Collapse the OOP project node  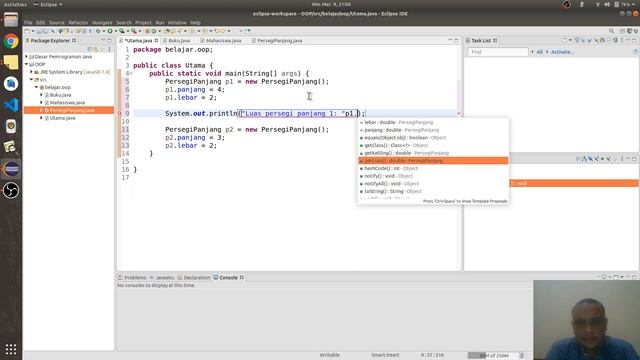[x=27, y=64]
